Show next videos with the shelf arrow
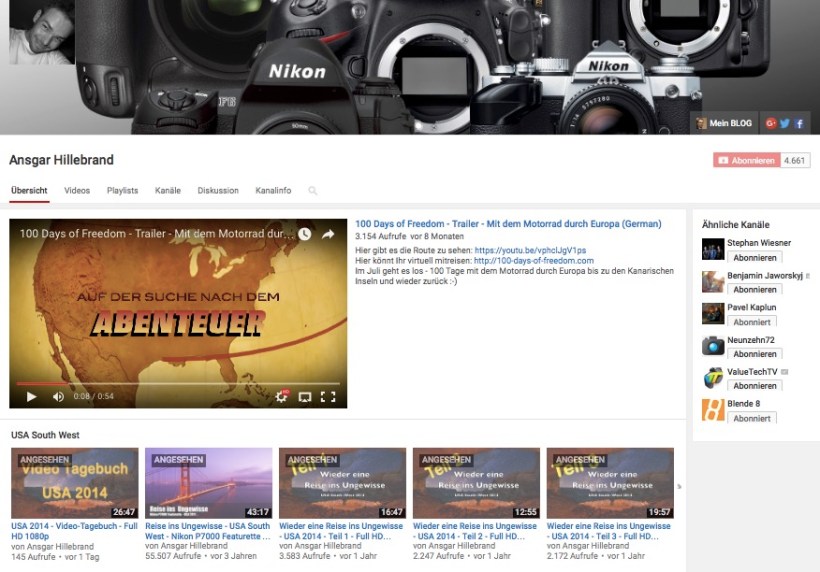 [x=679, y=486]
